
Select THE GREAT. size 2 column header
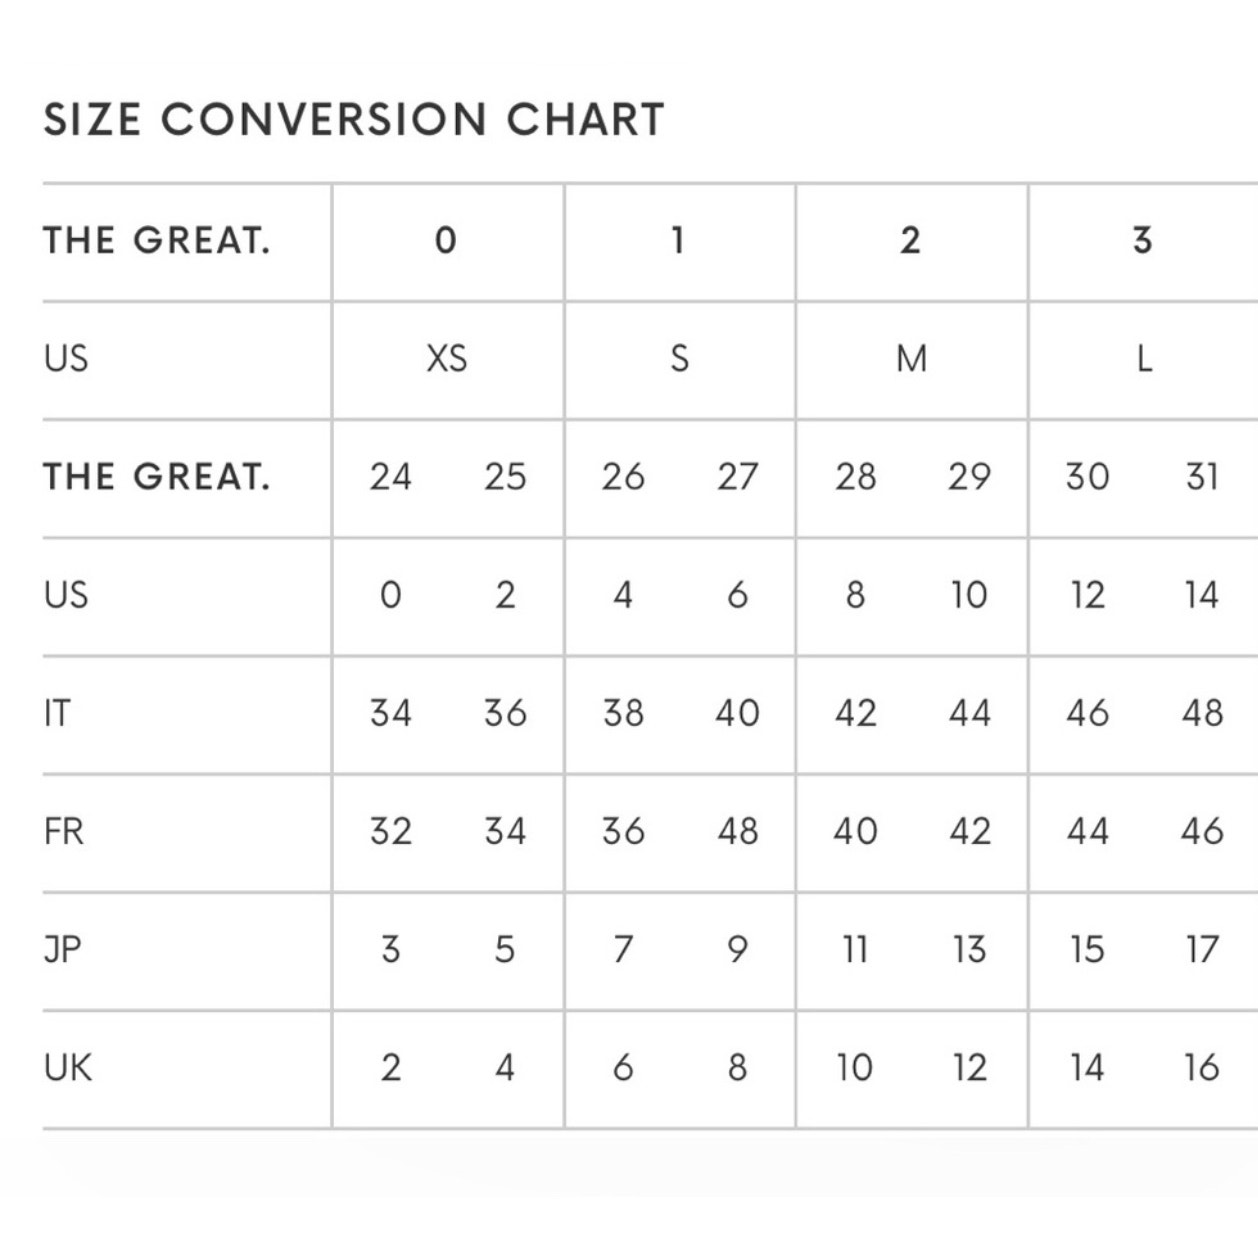pyautogui.click(x=910, y=240)
